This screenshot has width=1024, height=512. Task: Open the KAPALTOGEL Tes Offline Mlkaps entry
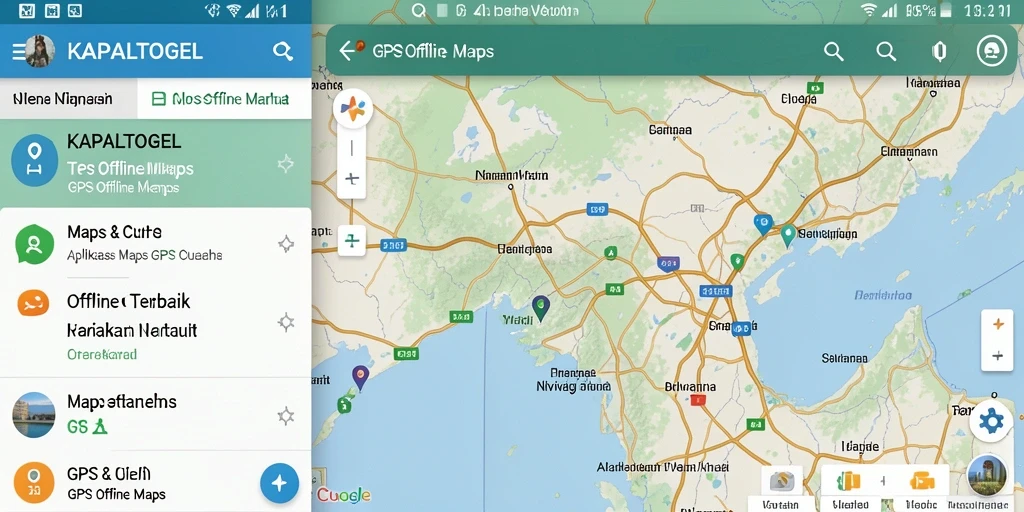click(155, 164)
